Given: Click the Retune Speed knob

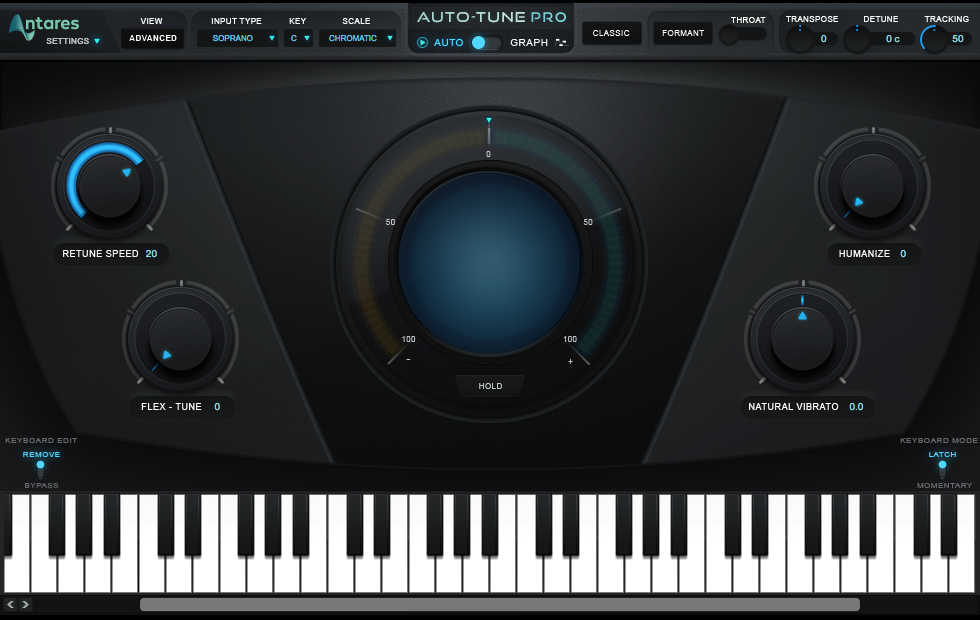Looking at the screenshot, I should [109, 184].
